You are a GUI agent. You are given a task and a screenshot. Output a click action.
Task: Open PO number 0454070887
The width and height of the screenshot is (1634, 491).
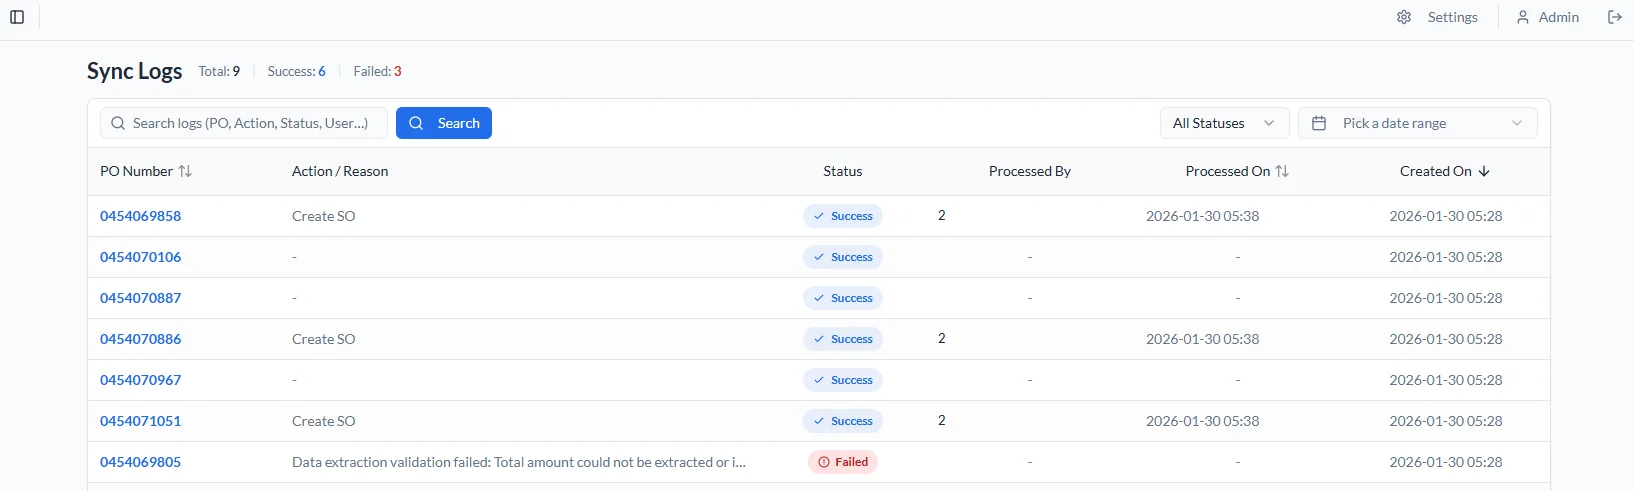coord(141,298)
